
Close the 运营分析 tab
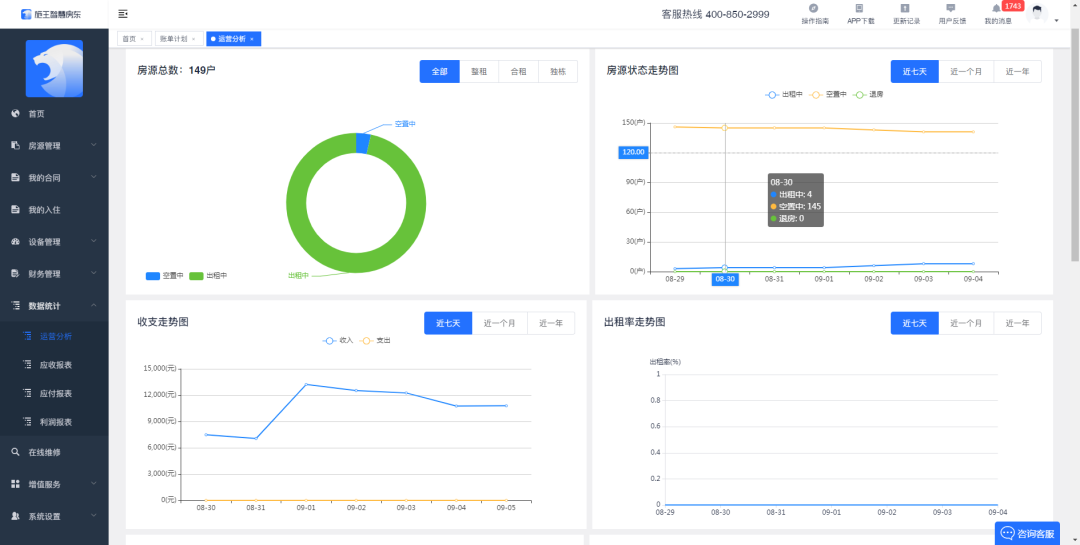click(x=251, y=39)
